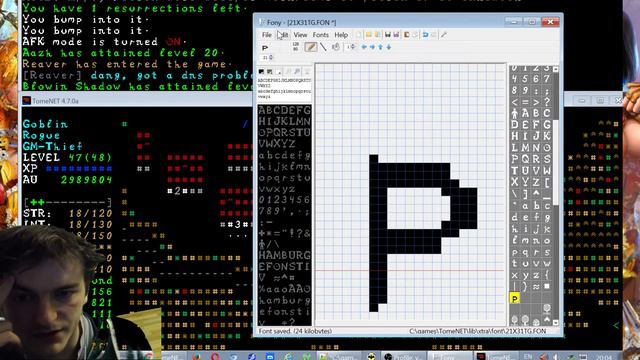This screenshot has width=640, height=360.
Task: Select the highlighted yellow P glyph cell
Action: pyautogui.click(x=514, y=298)
